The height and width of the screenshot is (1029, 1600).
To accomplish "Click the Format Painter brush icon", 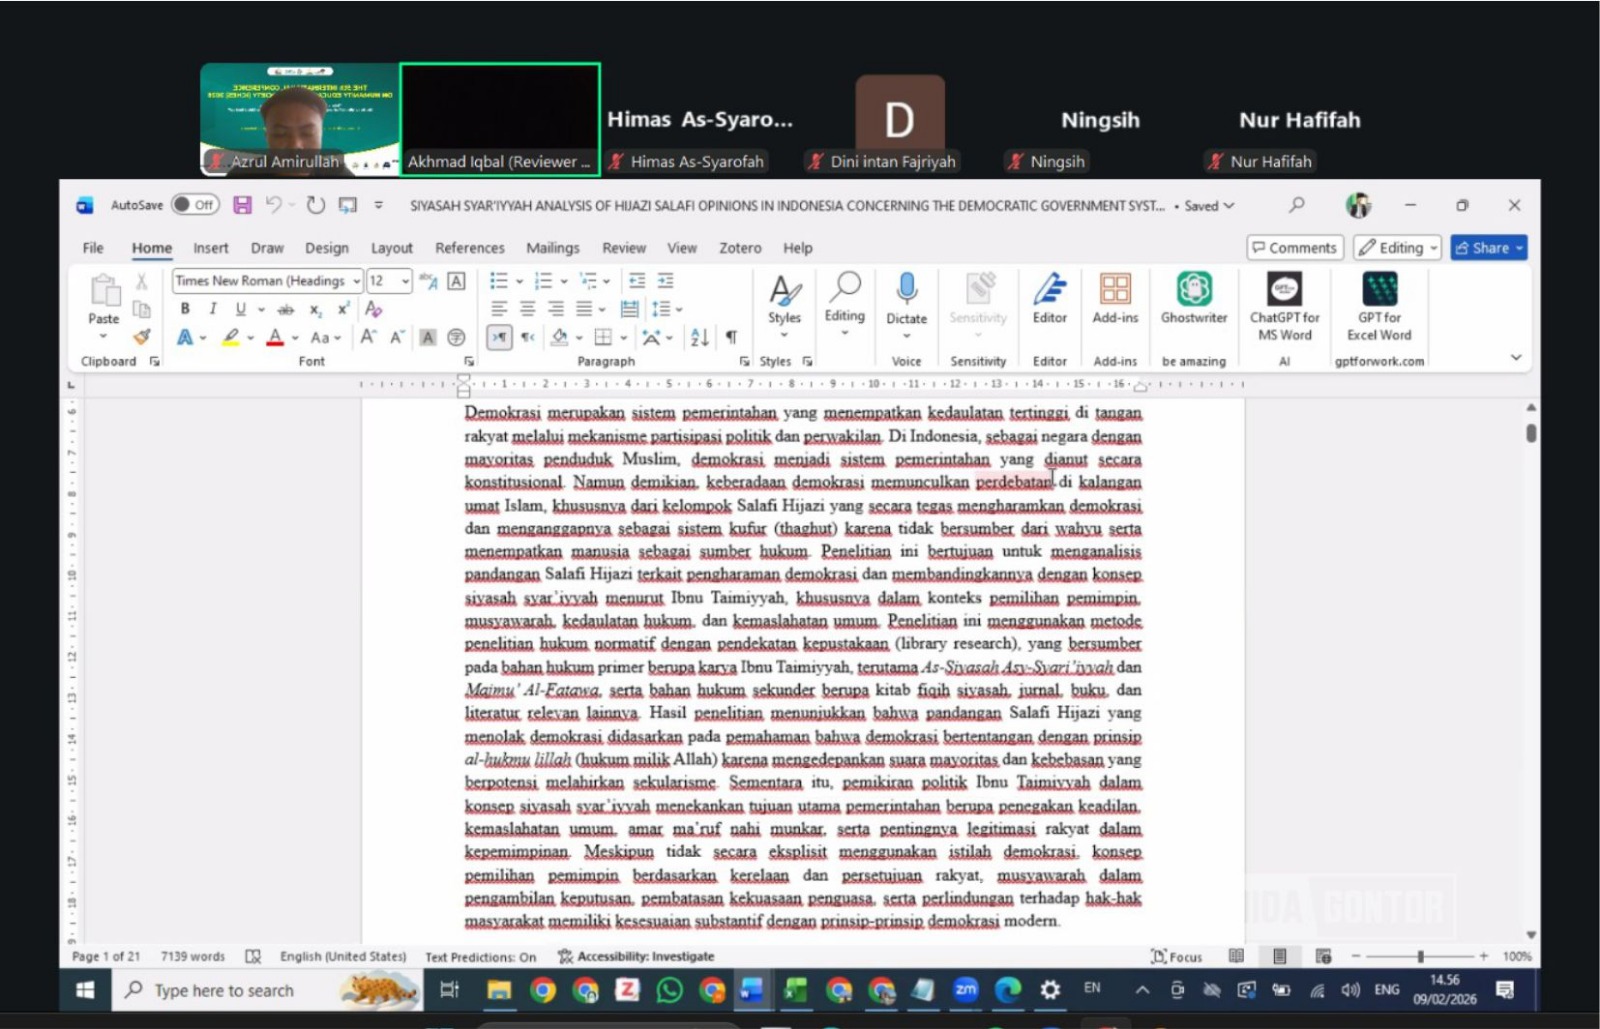I will pyautogui.click(x=142, y=337).
